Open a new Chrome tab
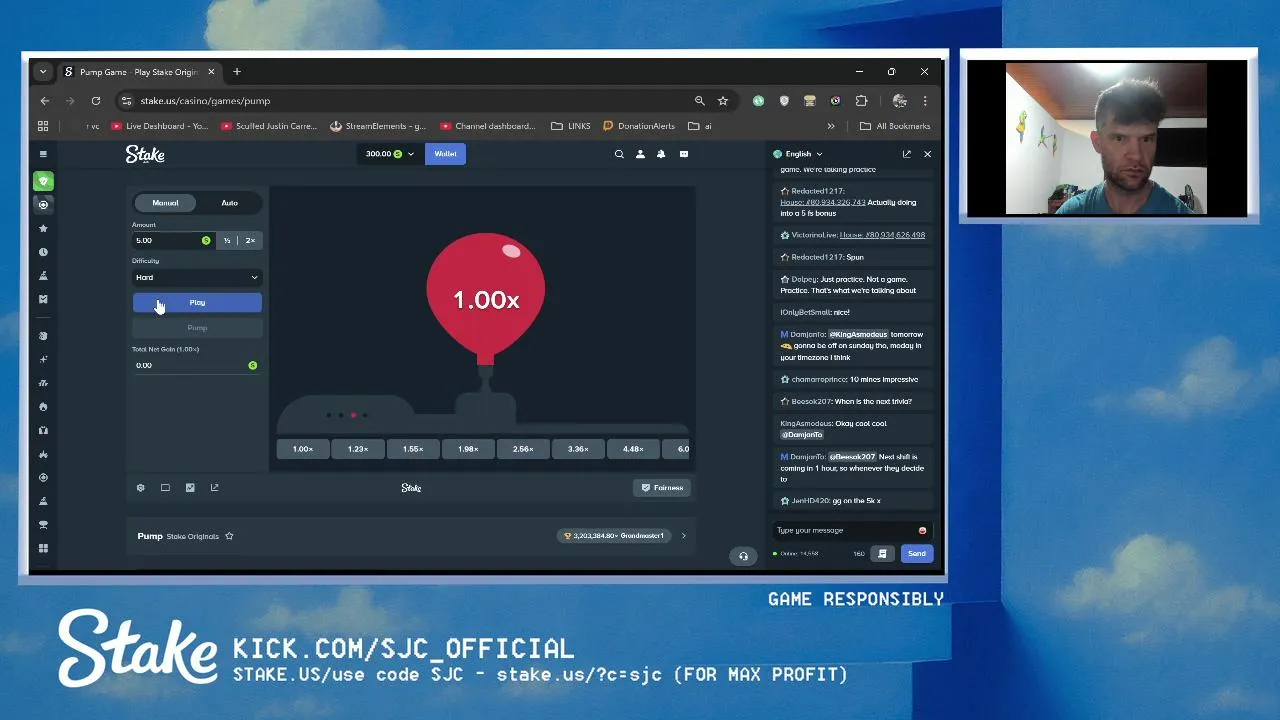Image resolution: width=1280 pixels, height=720 pixels. tap(237, 72)
